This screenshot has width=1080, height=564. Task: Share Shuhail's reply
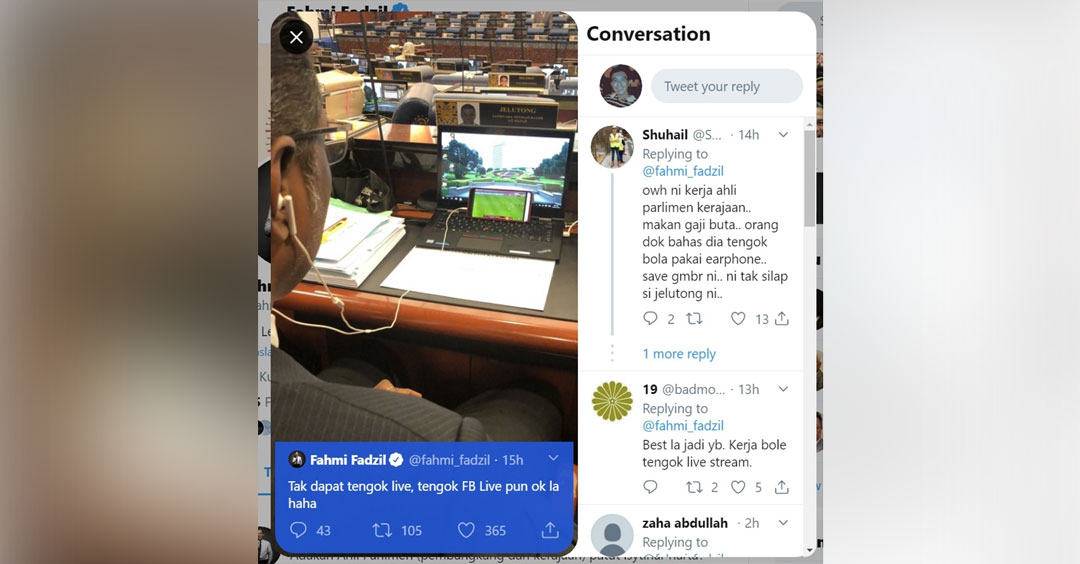pos(782,318)
